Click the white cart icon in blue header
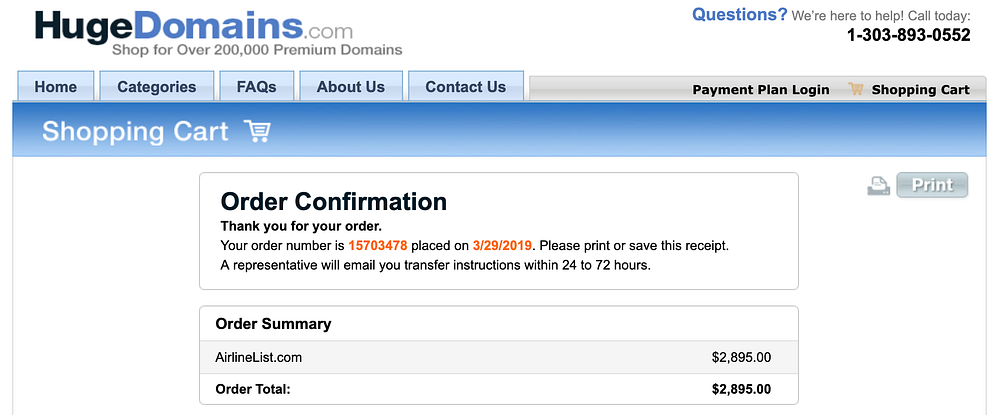 [x=257, y=131]
